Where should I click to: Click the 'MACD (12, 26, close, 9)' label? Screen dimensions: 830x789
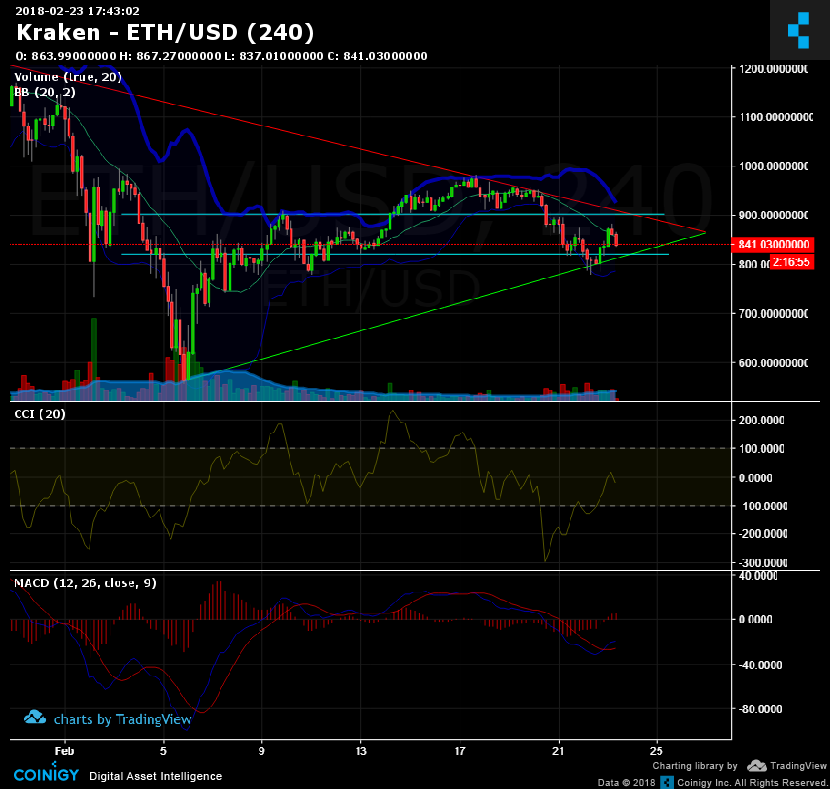coord(85,583)
